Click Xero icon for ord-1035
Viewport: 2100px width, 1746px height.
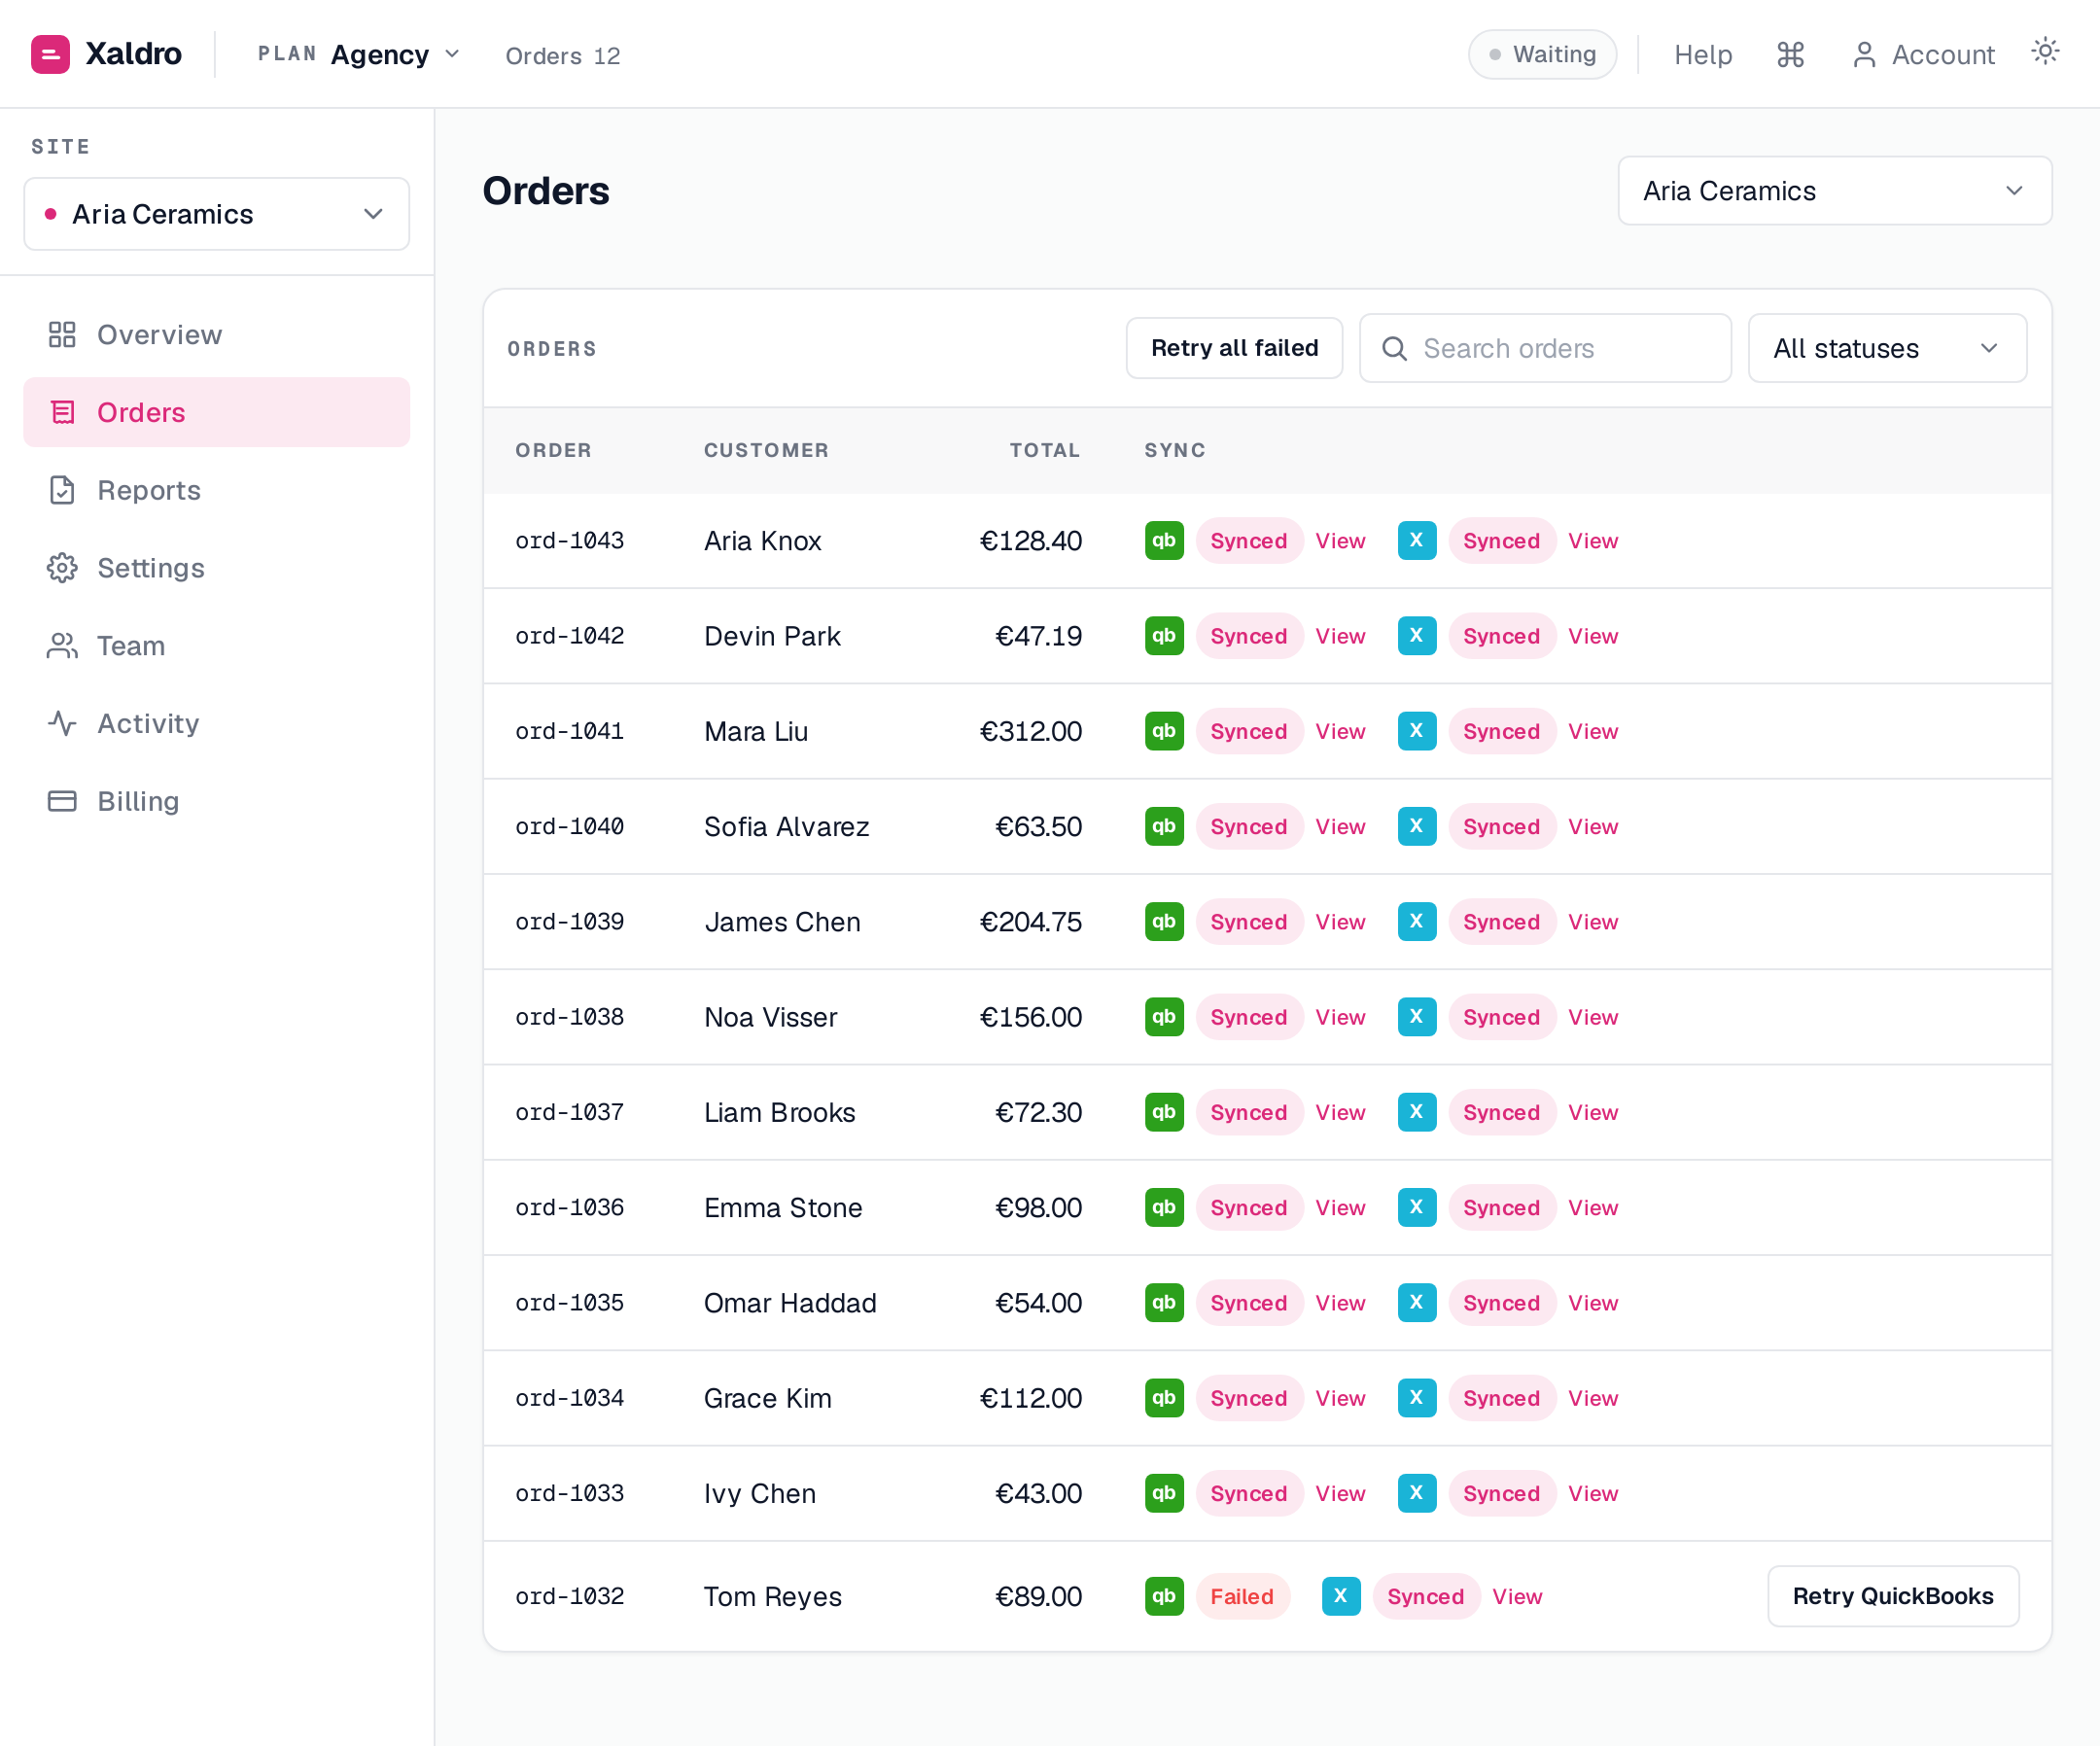point(1416,1302)
